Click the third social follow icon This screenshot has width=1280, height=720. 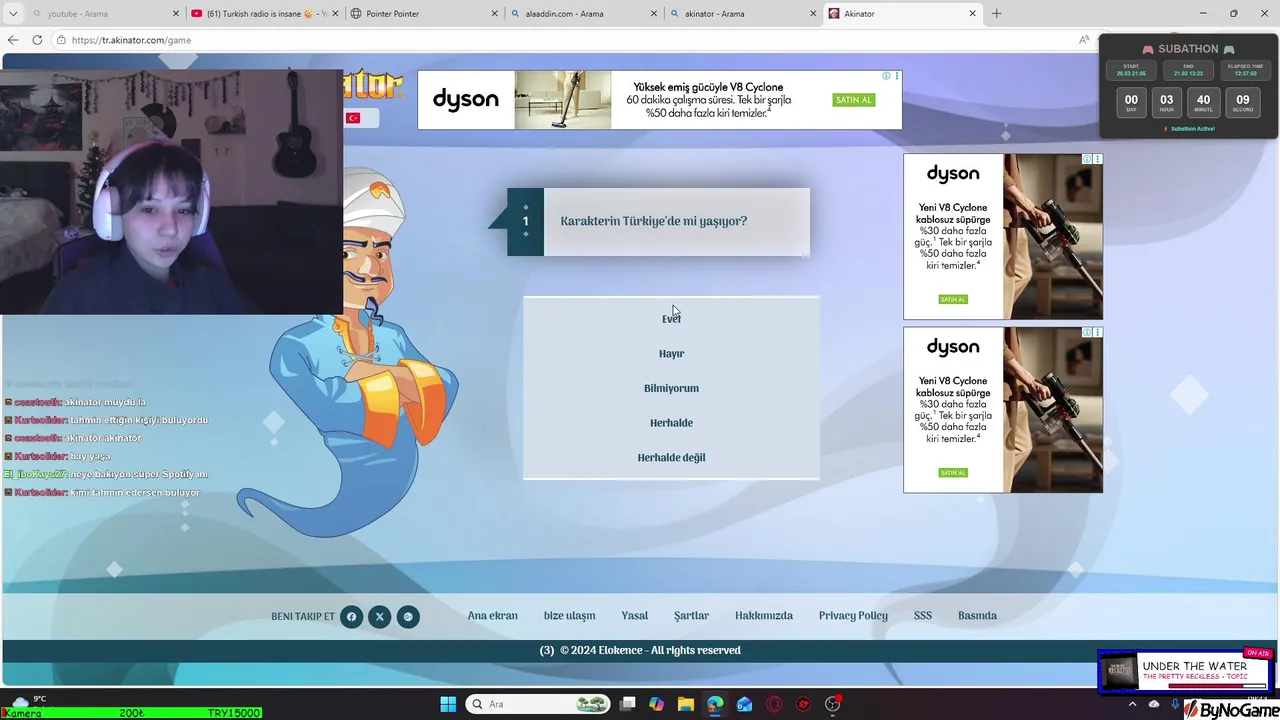click(408, 617)
